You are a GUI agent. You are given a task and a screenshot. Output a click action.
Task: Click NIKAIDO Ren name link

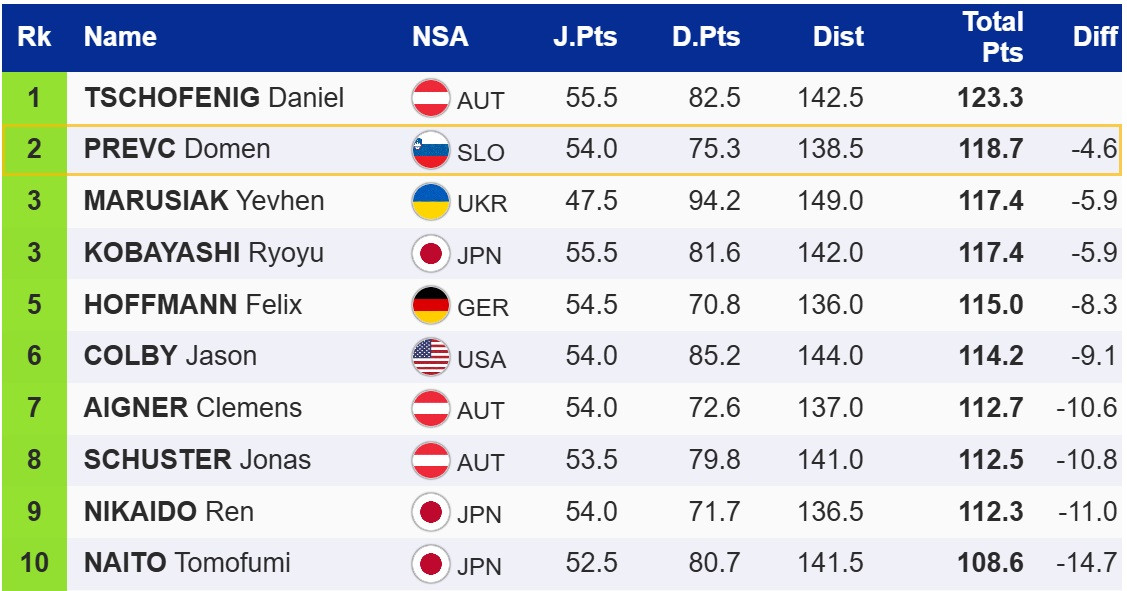pyautogui.click(x=169, y=512)
